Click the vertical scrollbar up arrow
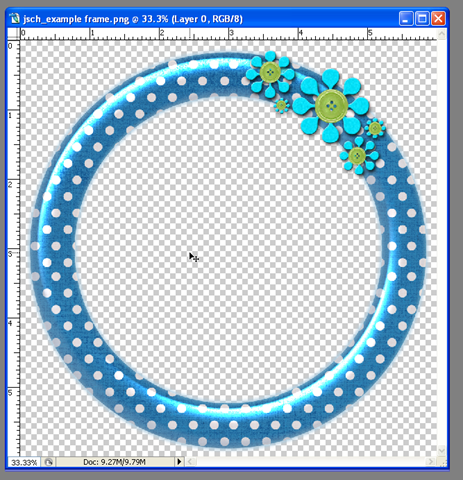463x480 pixels. click(x=442, y=34)
